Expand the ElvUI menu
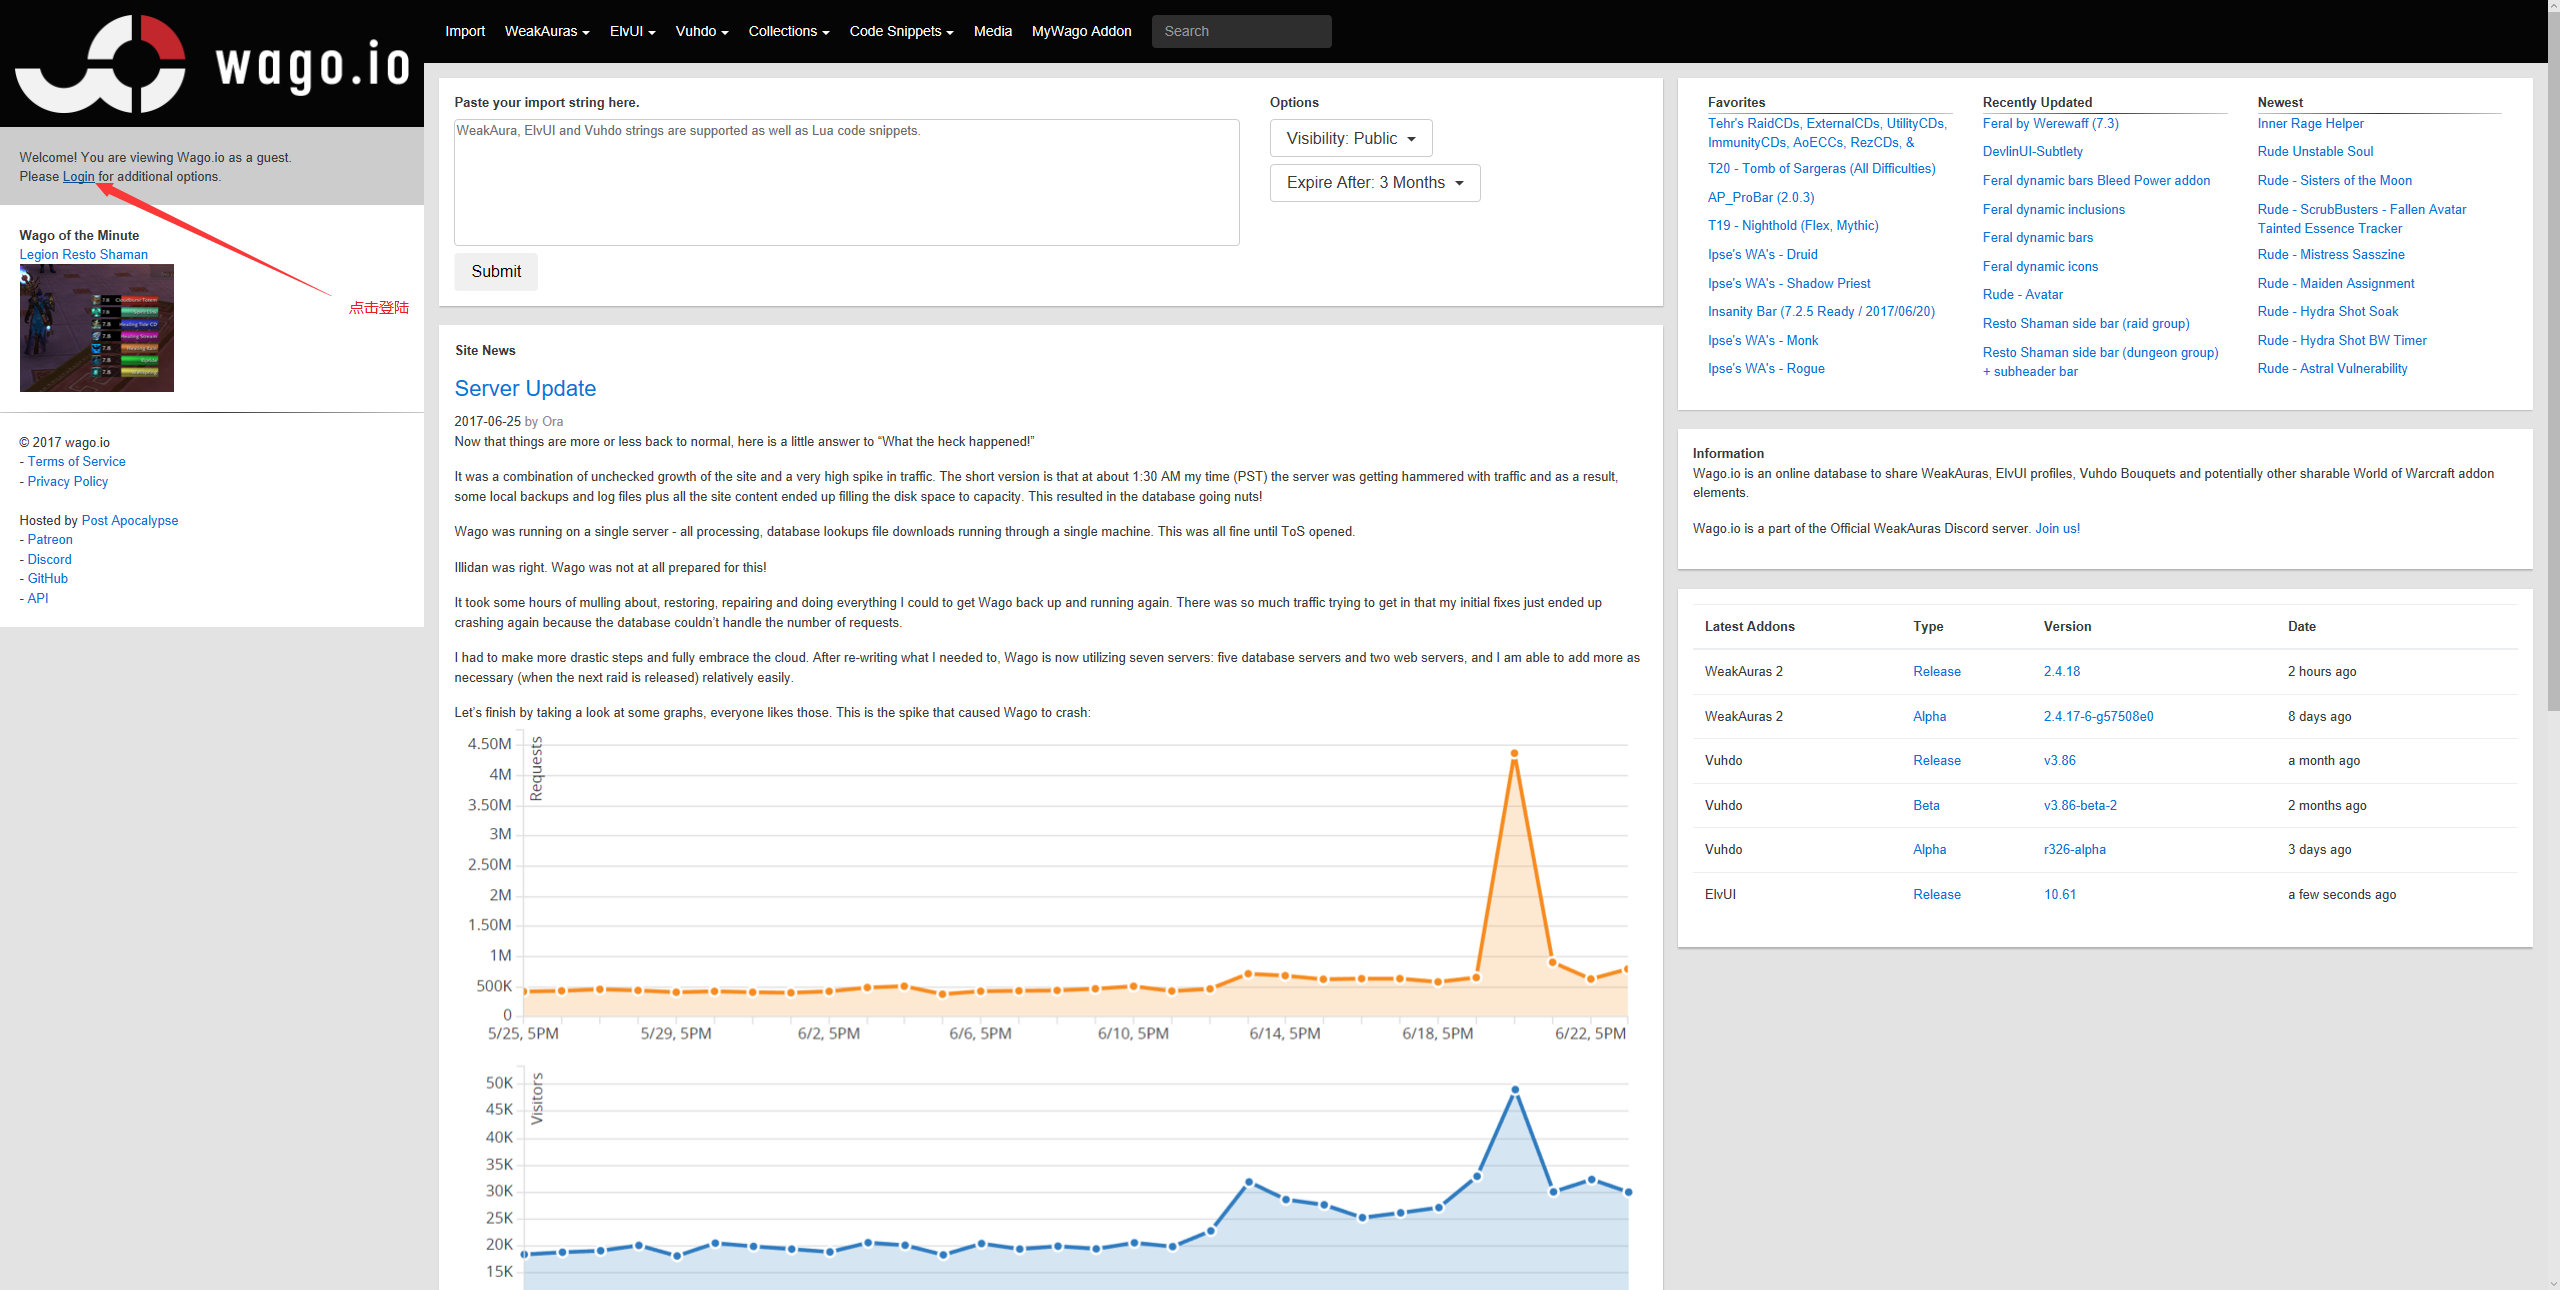Image resolution: width=2560 pixels, height=1290 pixels. point(632,31)
